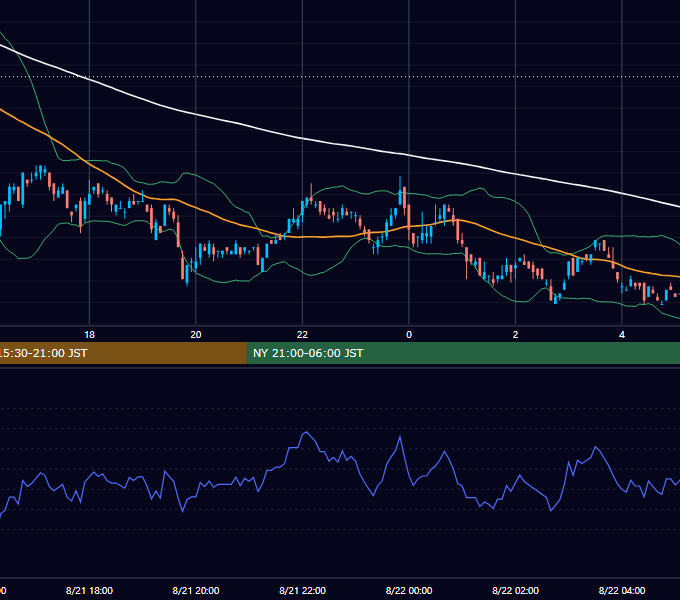Viewport: 680px width, 600px height.
Task: Click the 8/22 02:00 time label
Action: 515,590
